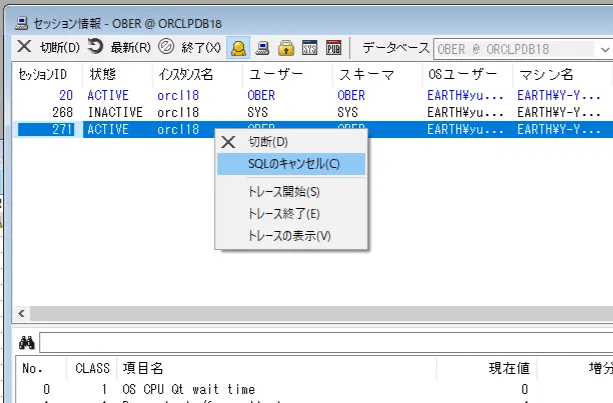Image resolution: width=613 pixels, height=403 pixels.
Task: Click the SYS user cell in row 268
Action: tap(258, 113)
